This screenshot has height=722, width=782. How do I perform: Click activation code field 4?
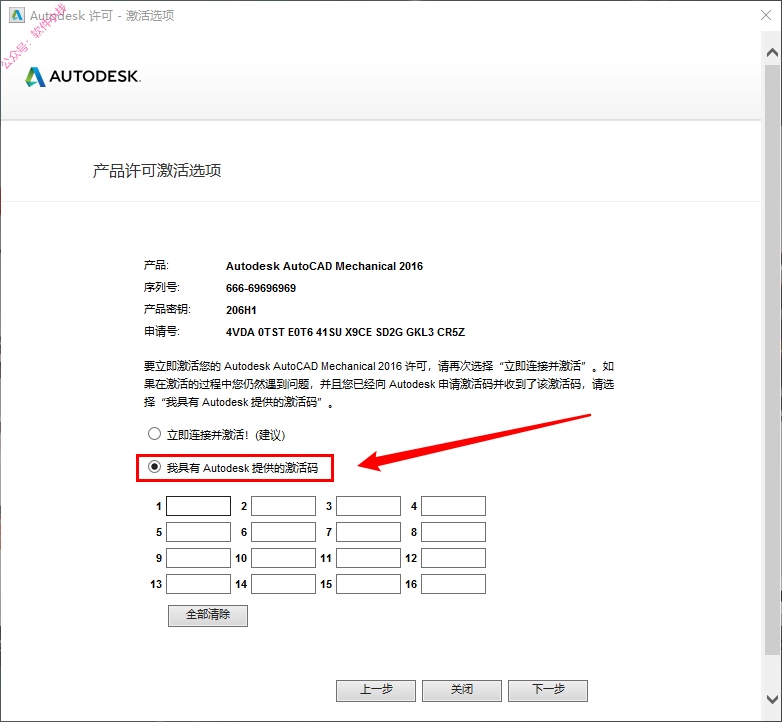(453, 506)
